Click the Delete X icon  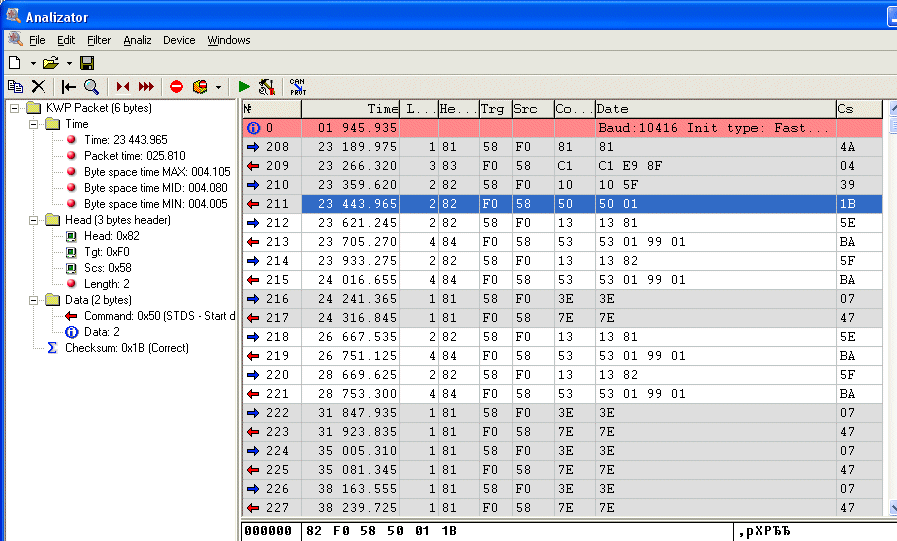click(x=38, y=87)
